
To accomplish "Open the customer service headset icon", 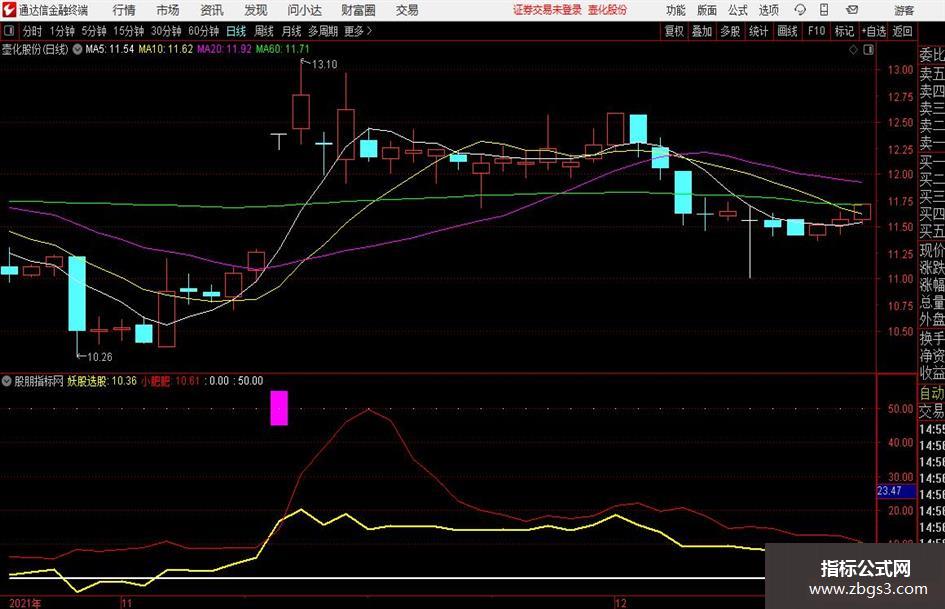I will click(800, 10).
